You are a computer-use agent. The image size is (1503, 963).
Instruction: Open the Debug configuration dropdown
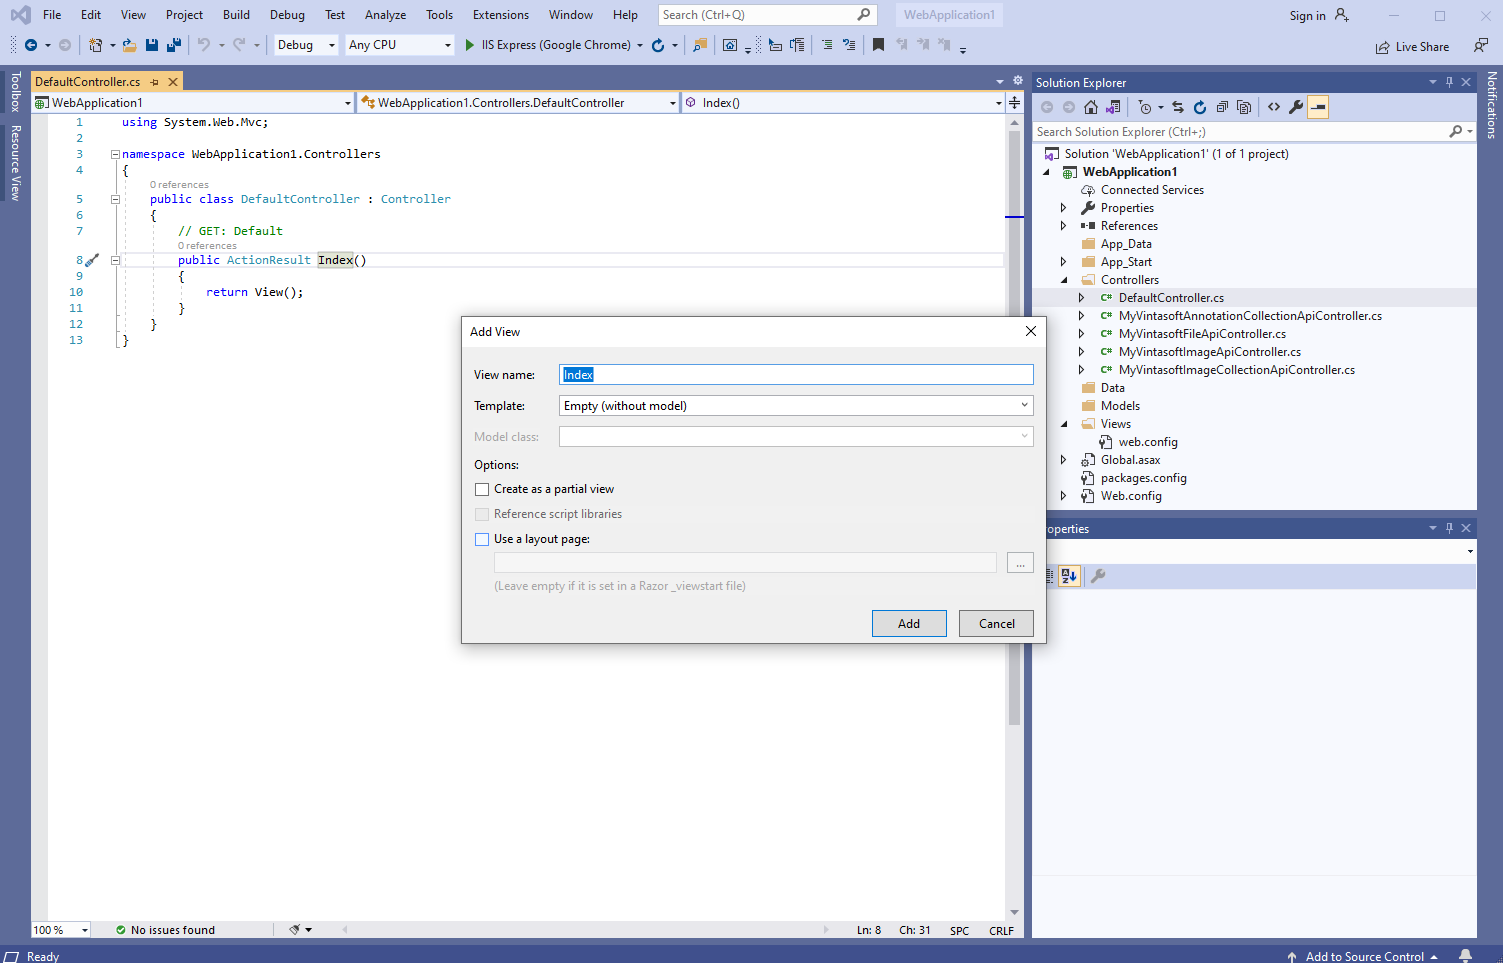[331, 45]
